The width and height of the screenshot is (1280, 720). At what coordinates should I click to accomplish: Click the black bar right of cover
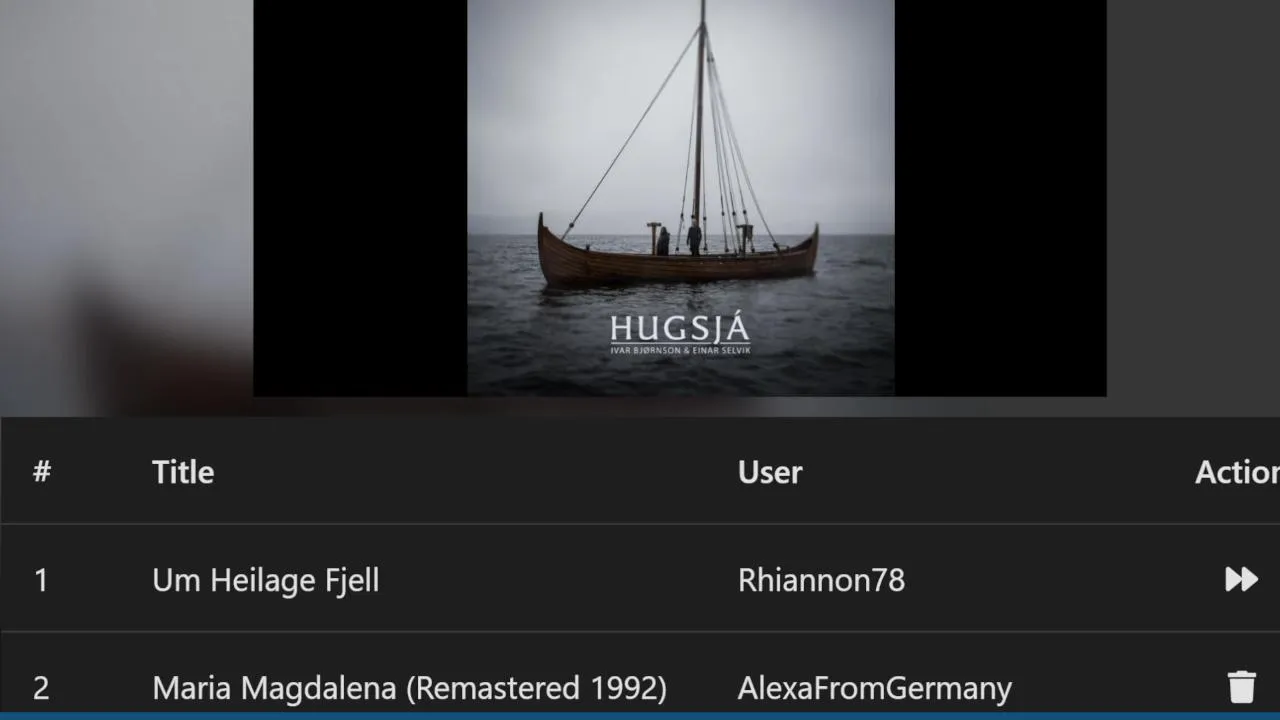pos(1000,198)
